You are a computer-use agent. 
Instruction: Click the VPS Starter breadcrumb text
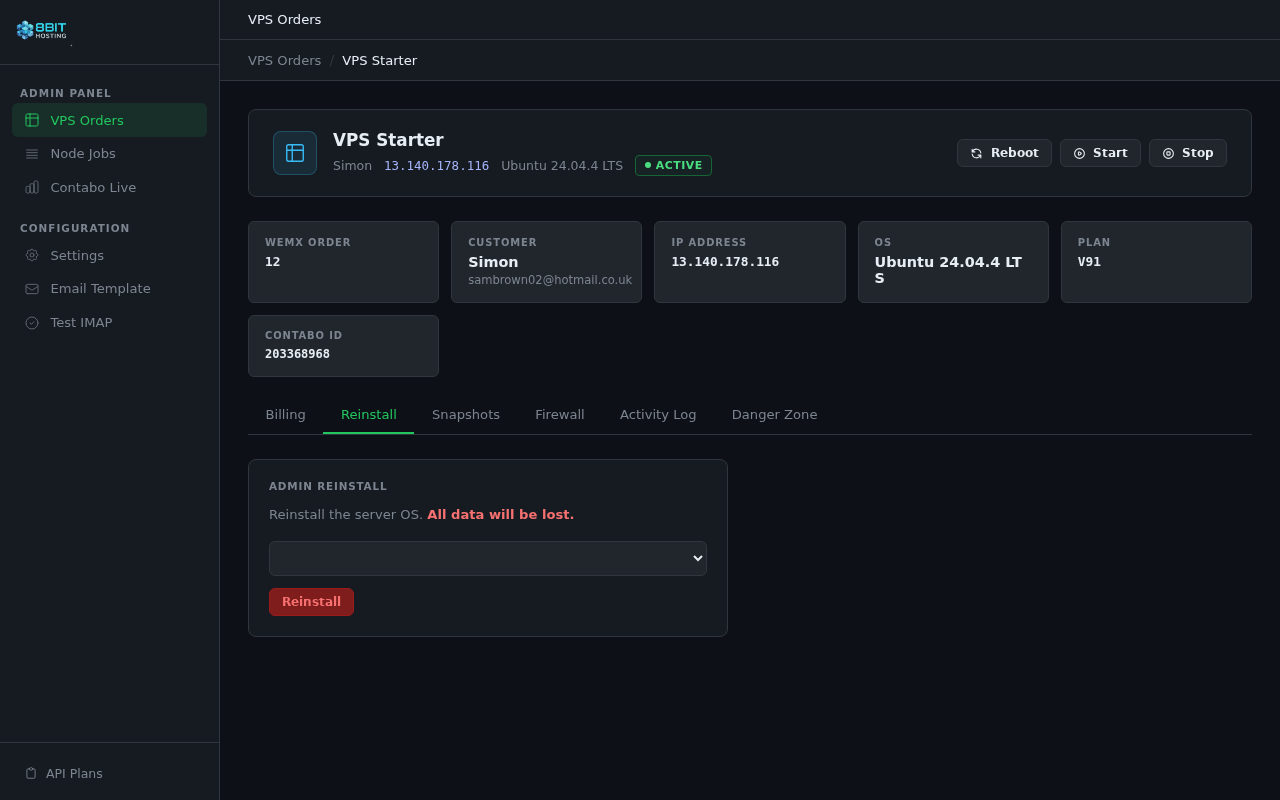(380, 60)
